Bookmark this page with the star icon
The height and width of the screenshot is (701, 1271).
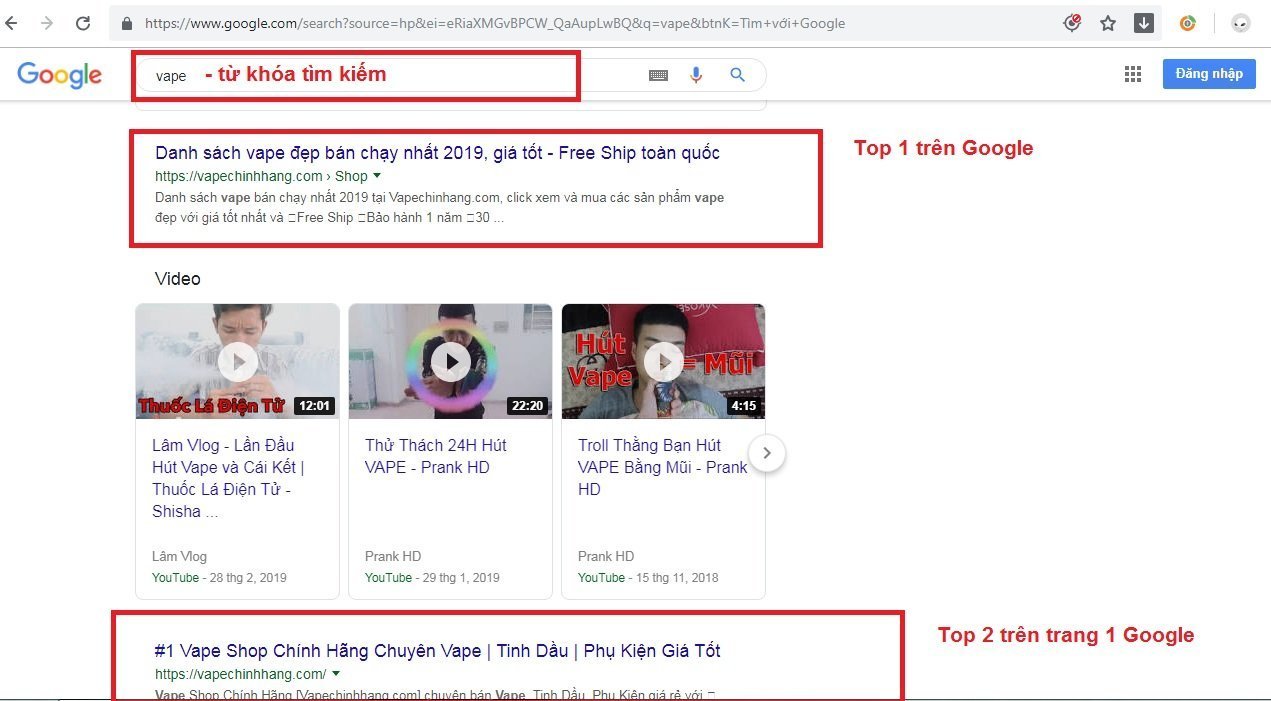[x=1108, y=23]
